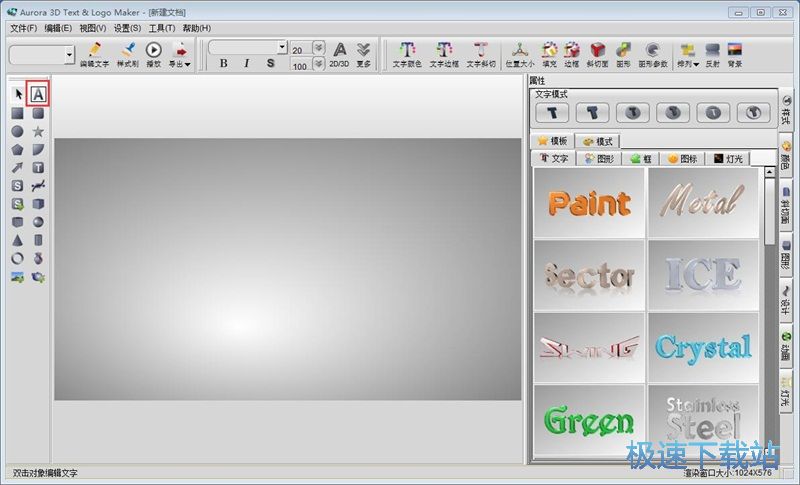Open the dropdown next to value 100
The image size is (800, 485).
pos(318,64)
